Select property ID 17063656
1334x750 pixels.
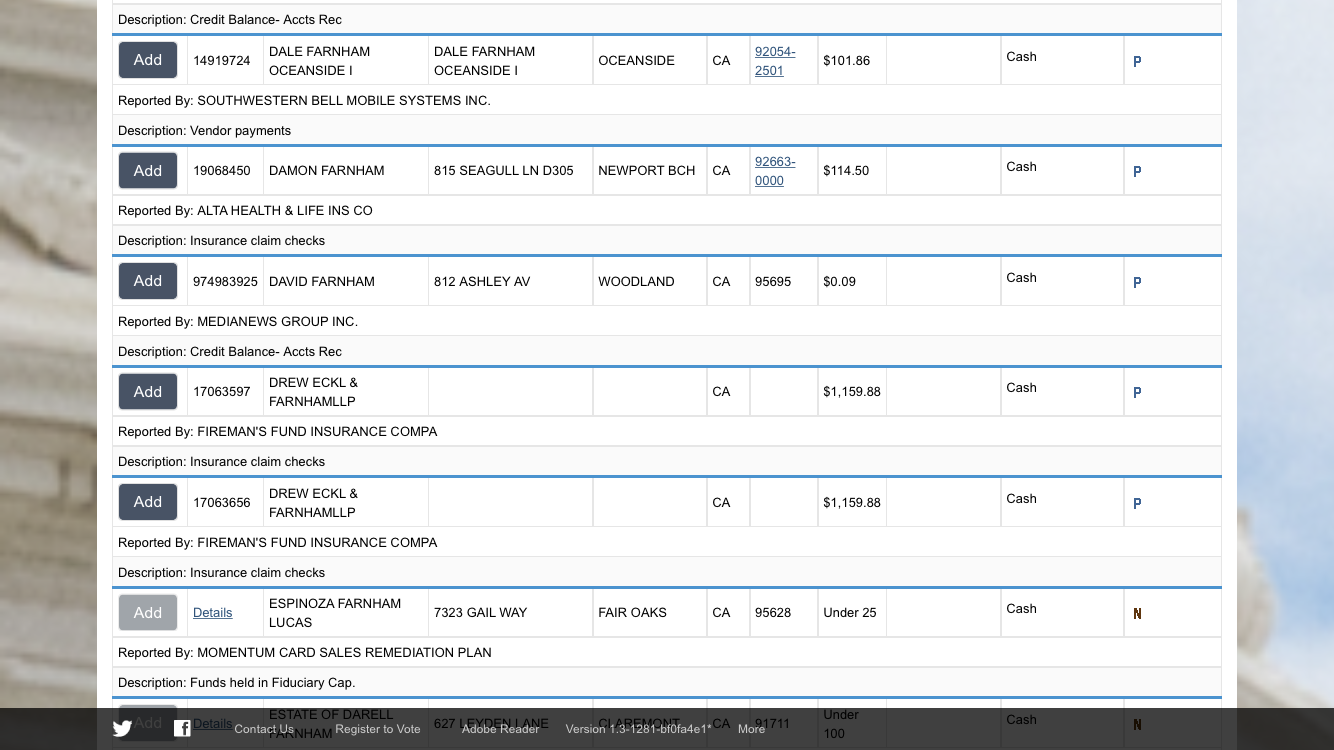[222, 503]
